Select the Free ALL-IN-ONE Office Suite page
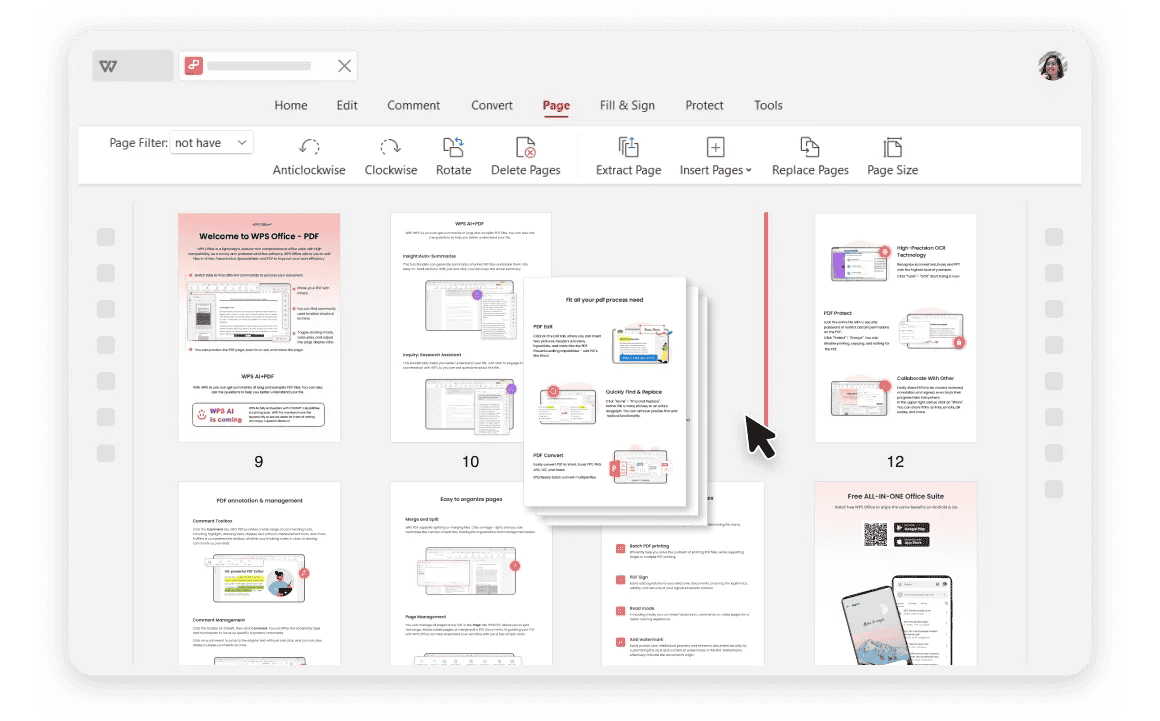Image resolution: width=1160 pixels, height=721 pixels. tap(896, 573)
